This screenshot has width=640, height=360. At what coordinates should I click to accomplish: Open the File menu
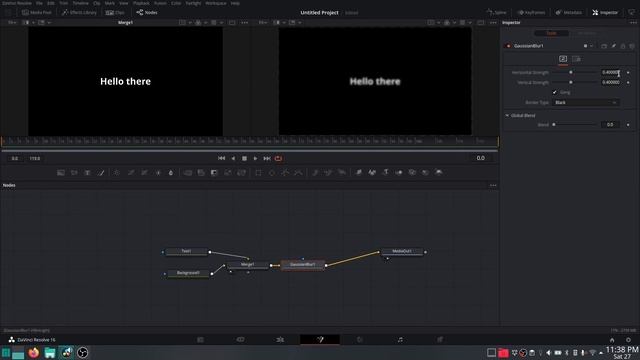point(39,3)
